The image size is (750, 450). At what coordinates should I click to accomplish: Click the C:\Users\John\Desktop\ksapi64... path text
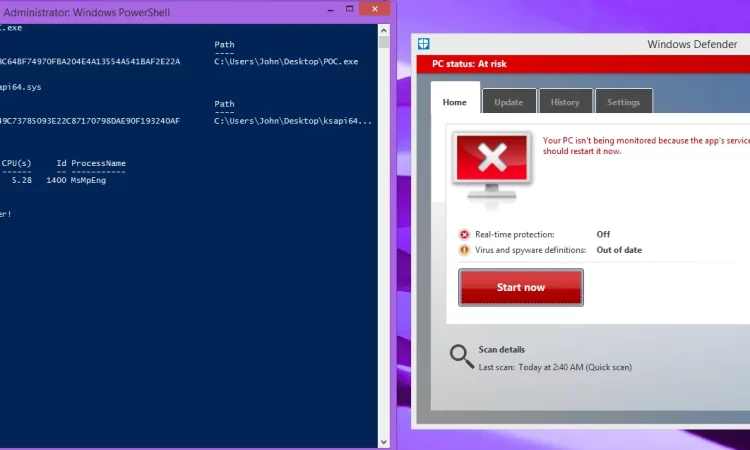click(293, 121)
